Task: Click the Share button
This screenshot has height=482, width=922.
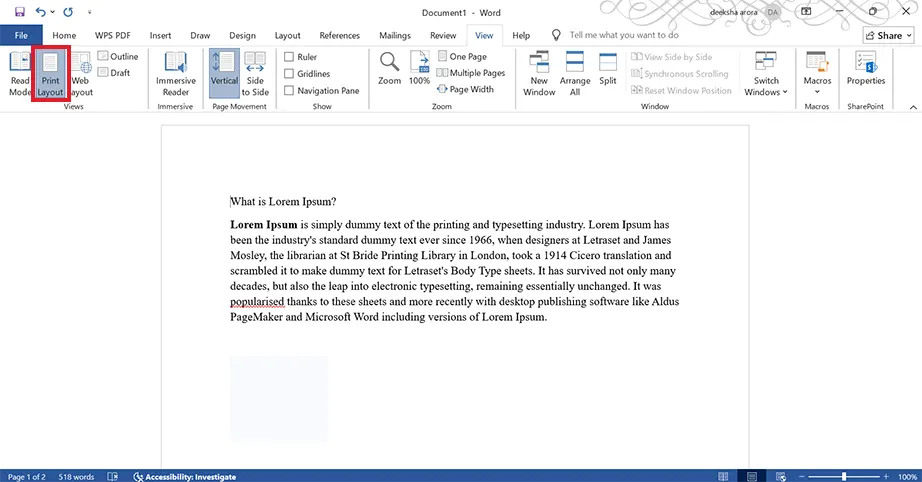Action: click(888, 35)
